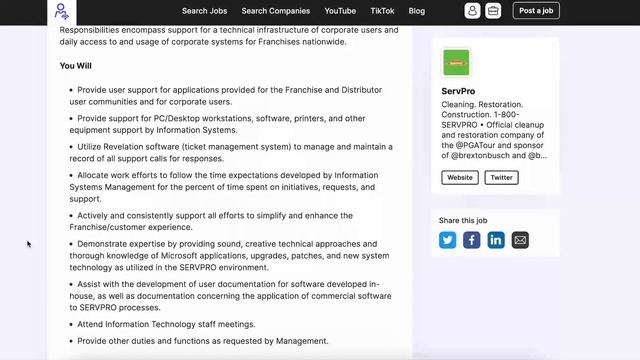This screenshot has height=360, width=640.
Task: Click the 'You Will' heading
Action: (x=76, y=66)
